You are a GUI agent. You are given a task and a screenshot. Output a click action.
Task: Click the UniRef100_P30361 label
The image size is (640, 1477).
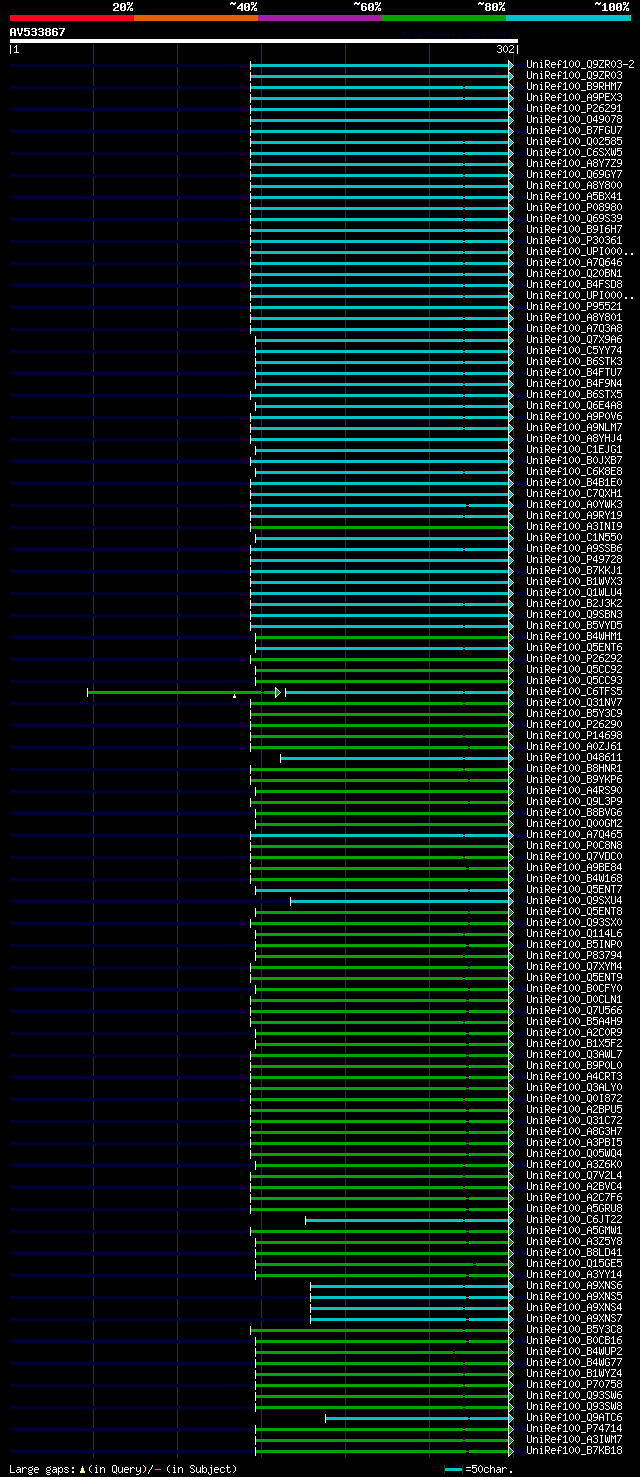tap(574, 240)
